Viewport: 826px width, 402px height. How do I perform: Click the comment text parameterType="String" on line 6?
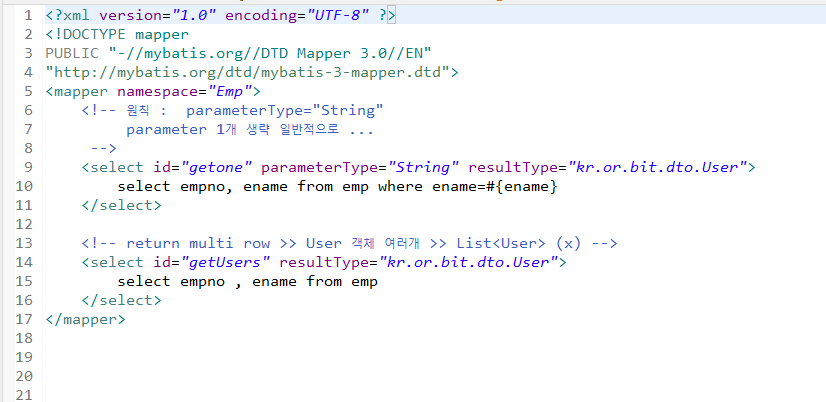pos(284,111)
